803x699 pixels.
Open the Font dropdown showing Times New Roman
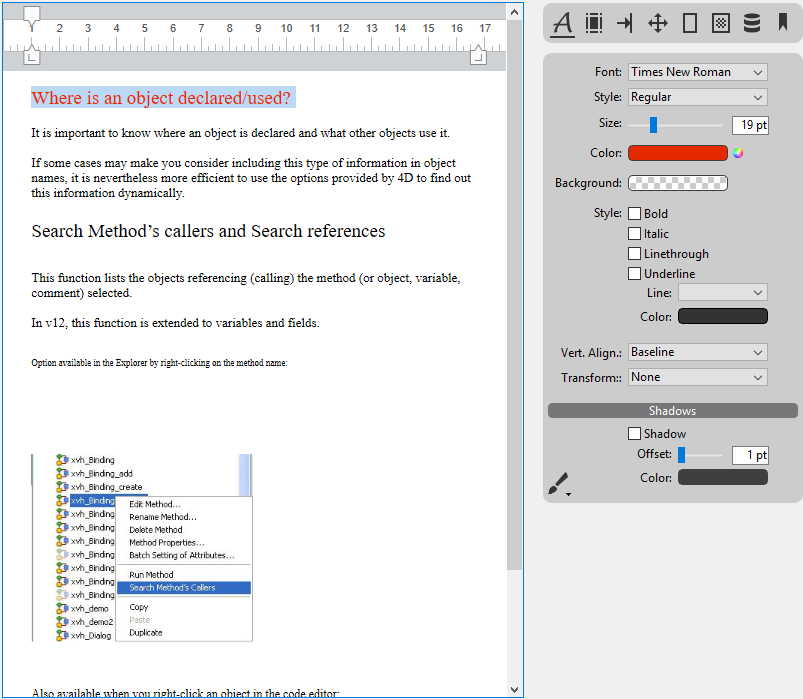point(697,72)
